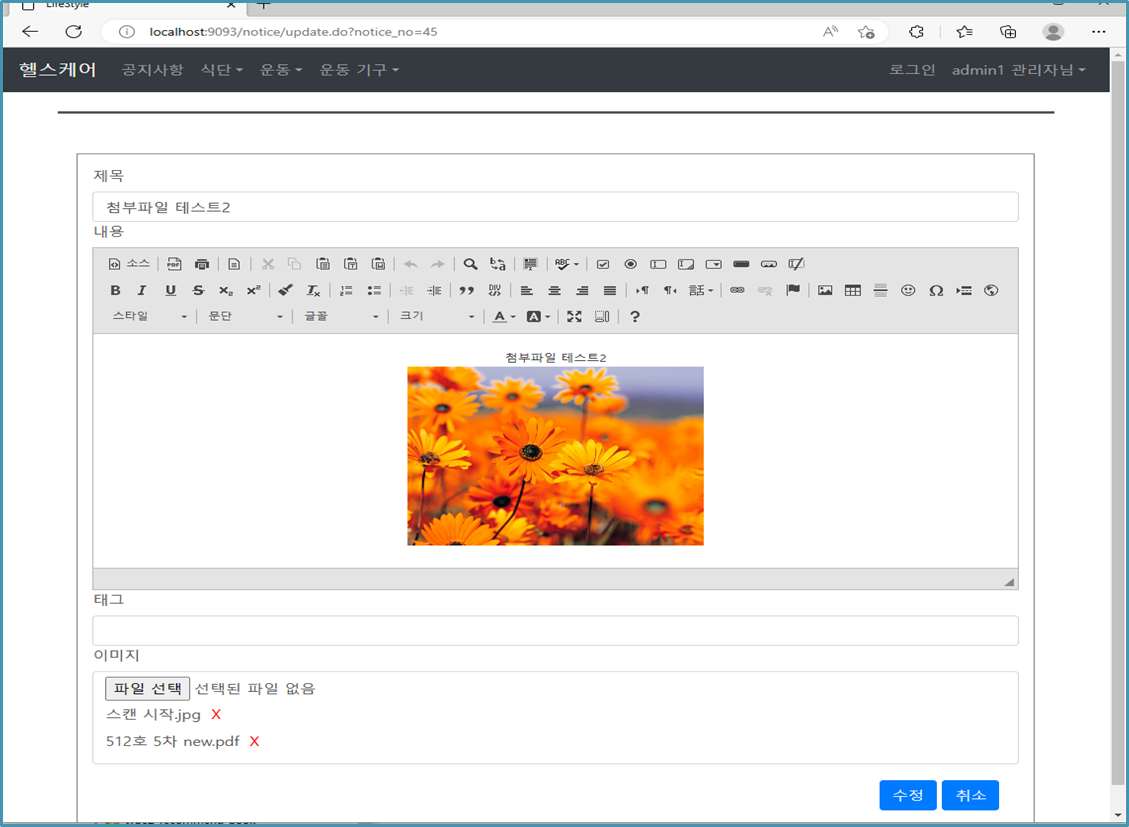
Task: Open the Find magnifier tool in the editor
Action: (x=470, y=264)
